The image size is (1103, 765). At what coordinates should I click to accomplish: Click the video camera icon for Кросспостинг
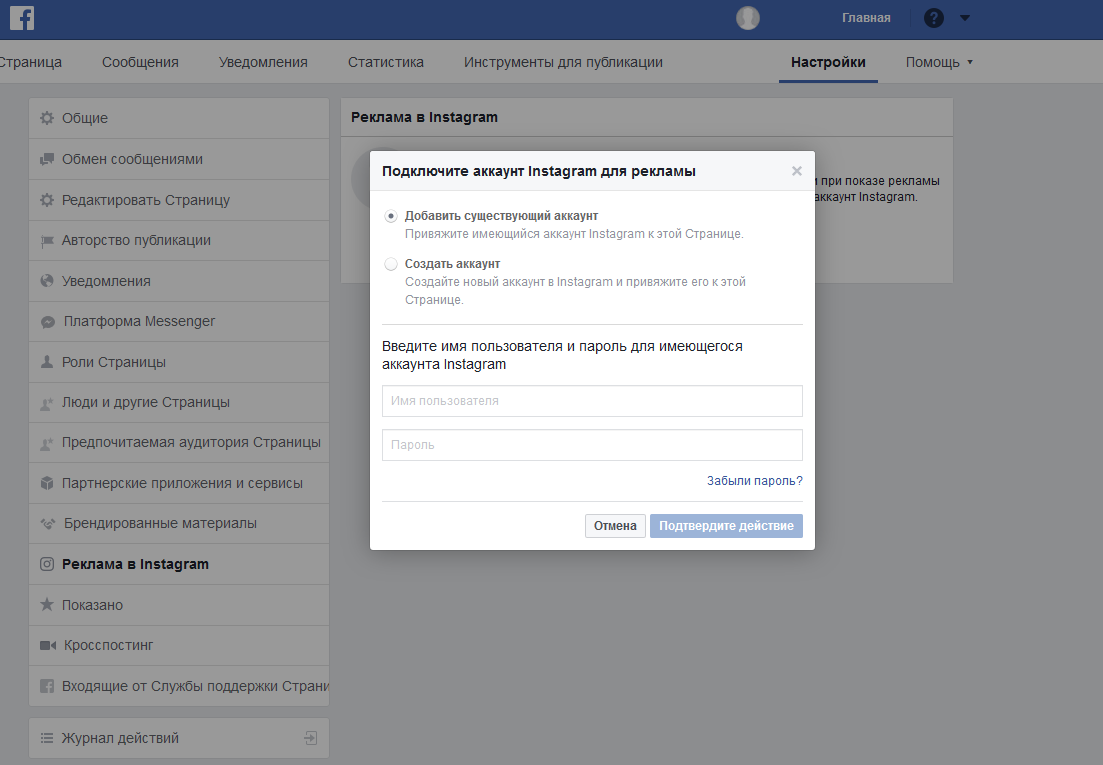pos(48,645)
